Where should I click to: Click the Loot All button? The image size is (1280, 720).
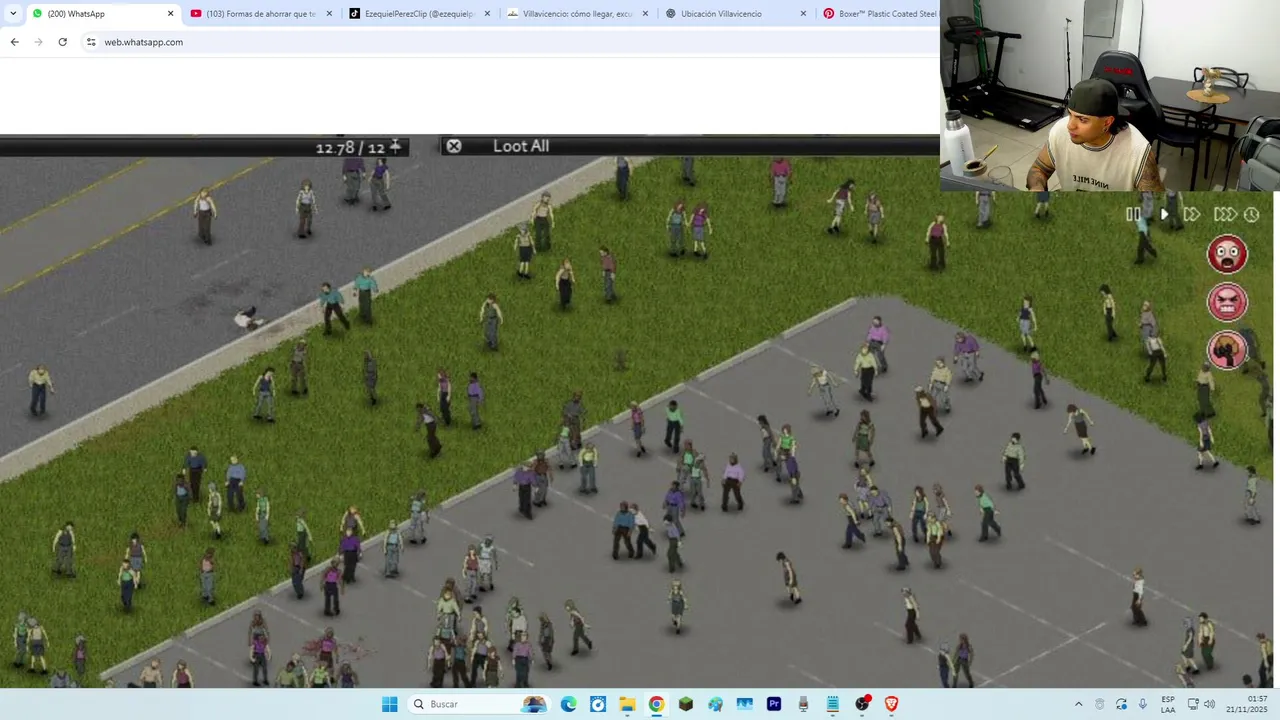[521, 146]
